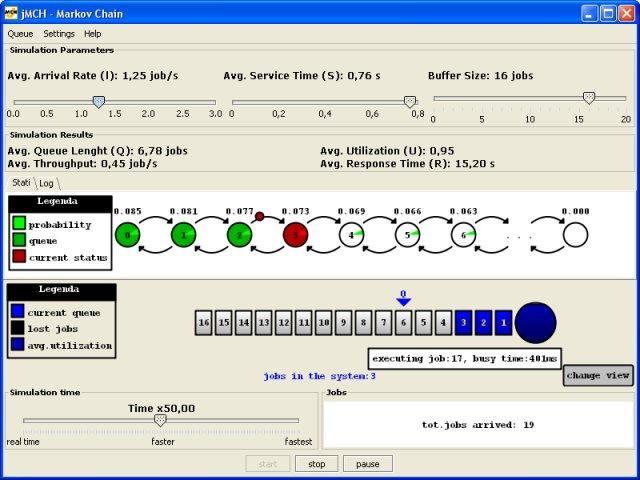This screenshot has width=640, height=480.
Task: Click queue slot number 16
Action: click(x=204, y=323)
